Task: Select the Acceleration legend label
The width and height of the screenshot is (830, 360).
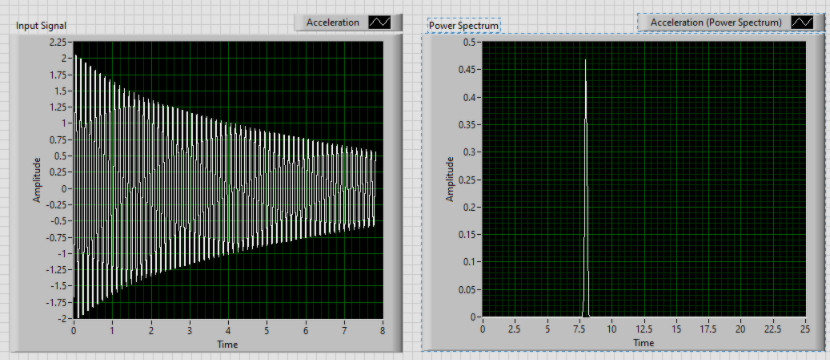Action: (x=333, y=23)
